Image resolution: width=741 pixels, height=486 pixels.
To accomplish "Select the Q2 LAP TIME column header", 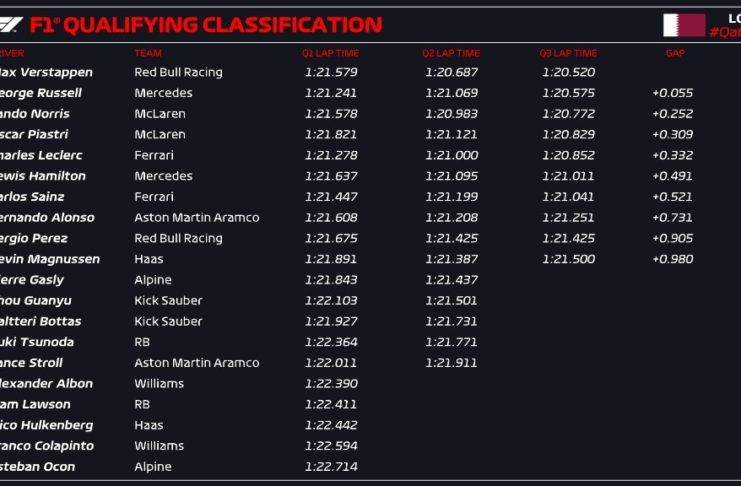I will click(450, 53).
